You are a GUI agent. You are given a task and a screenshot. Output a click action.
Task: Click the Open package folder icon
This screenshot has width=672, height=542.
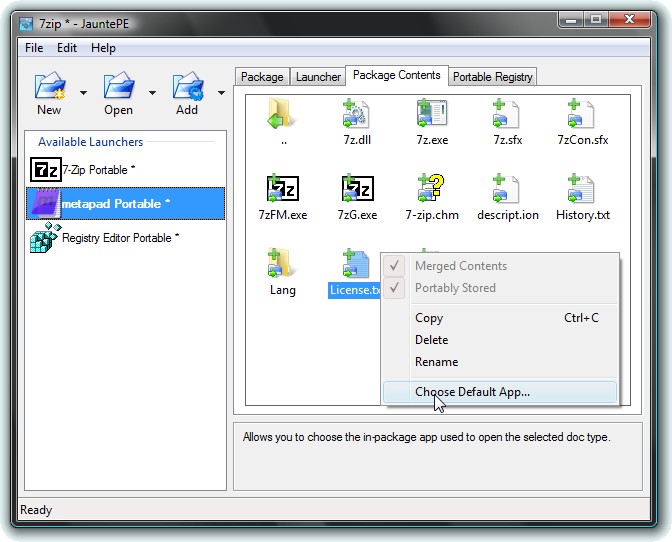click(x=119, y=86)
